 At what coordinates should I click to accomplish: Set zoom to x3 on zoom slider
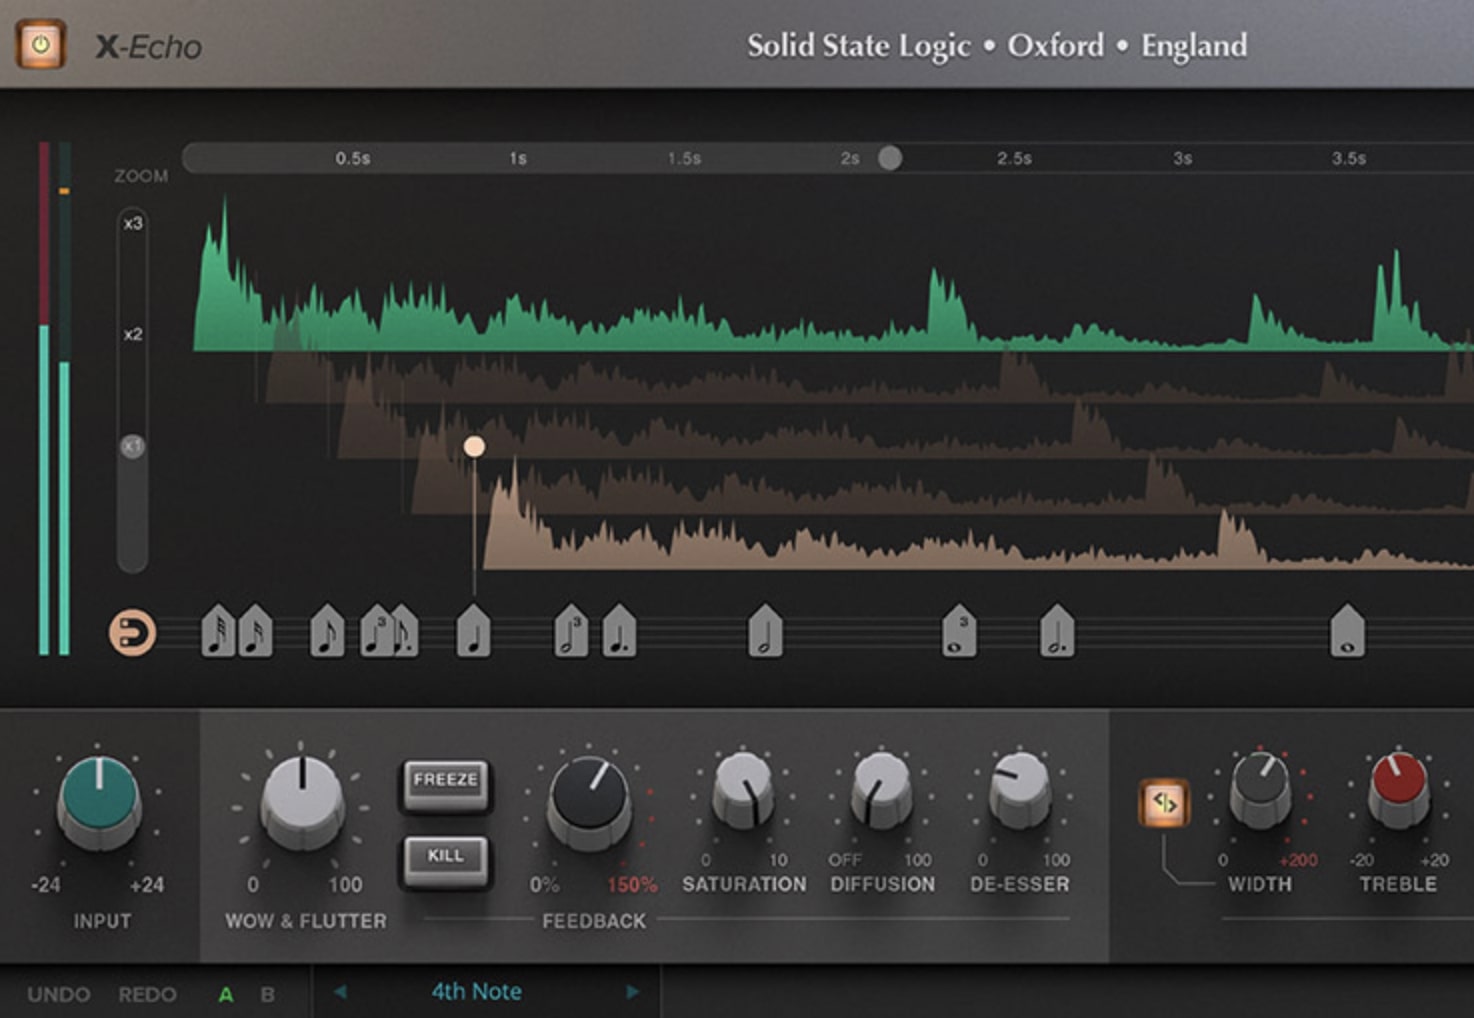133,223
